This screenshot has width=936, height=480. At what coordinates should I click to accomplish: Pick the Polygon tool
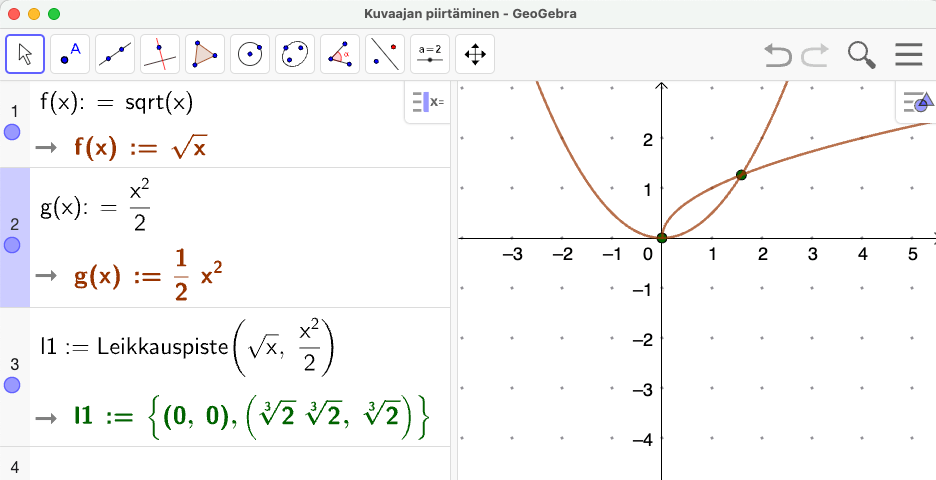tap(205, 55)
